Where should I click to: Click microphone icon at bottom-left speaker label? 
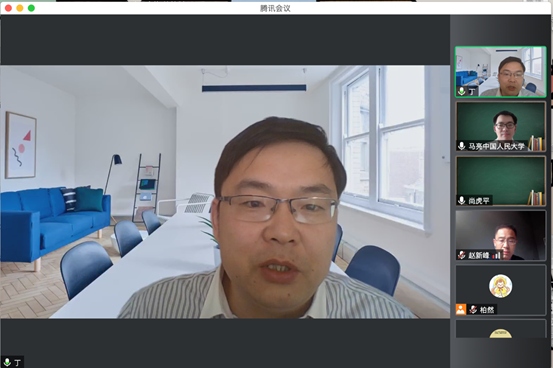tap(7, 362)
